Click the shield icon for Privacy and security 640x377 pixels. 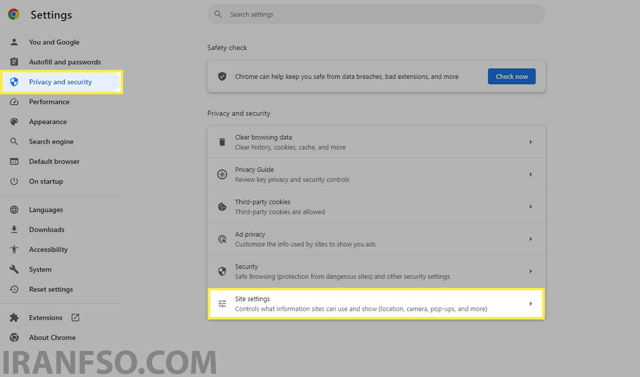14,82
